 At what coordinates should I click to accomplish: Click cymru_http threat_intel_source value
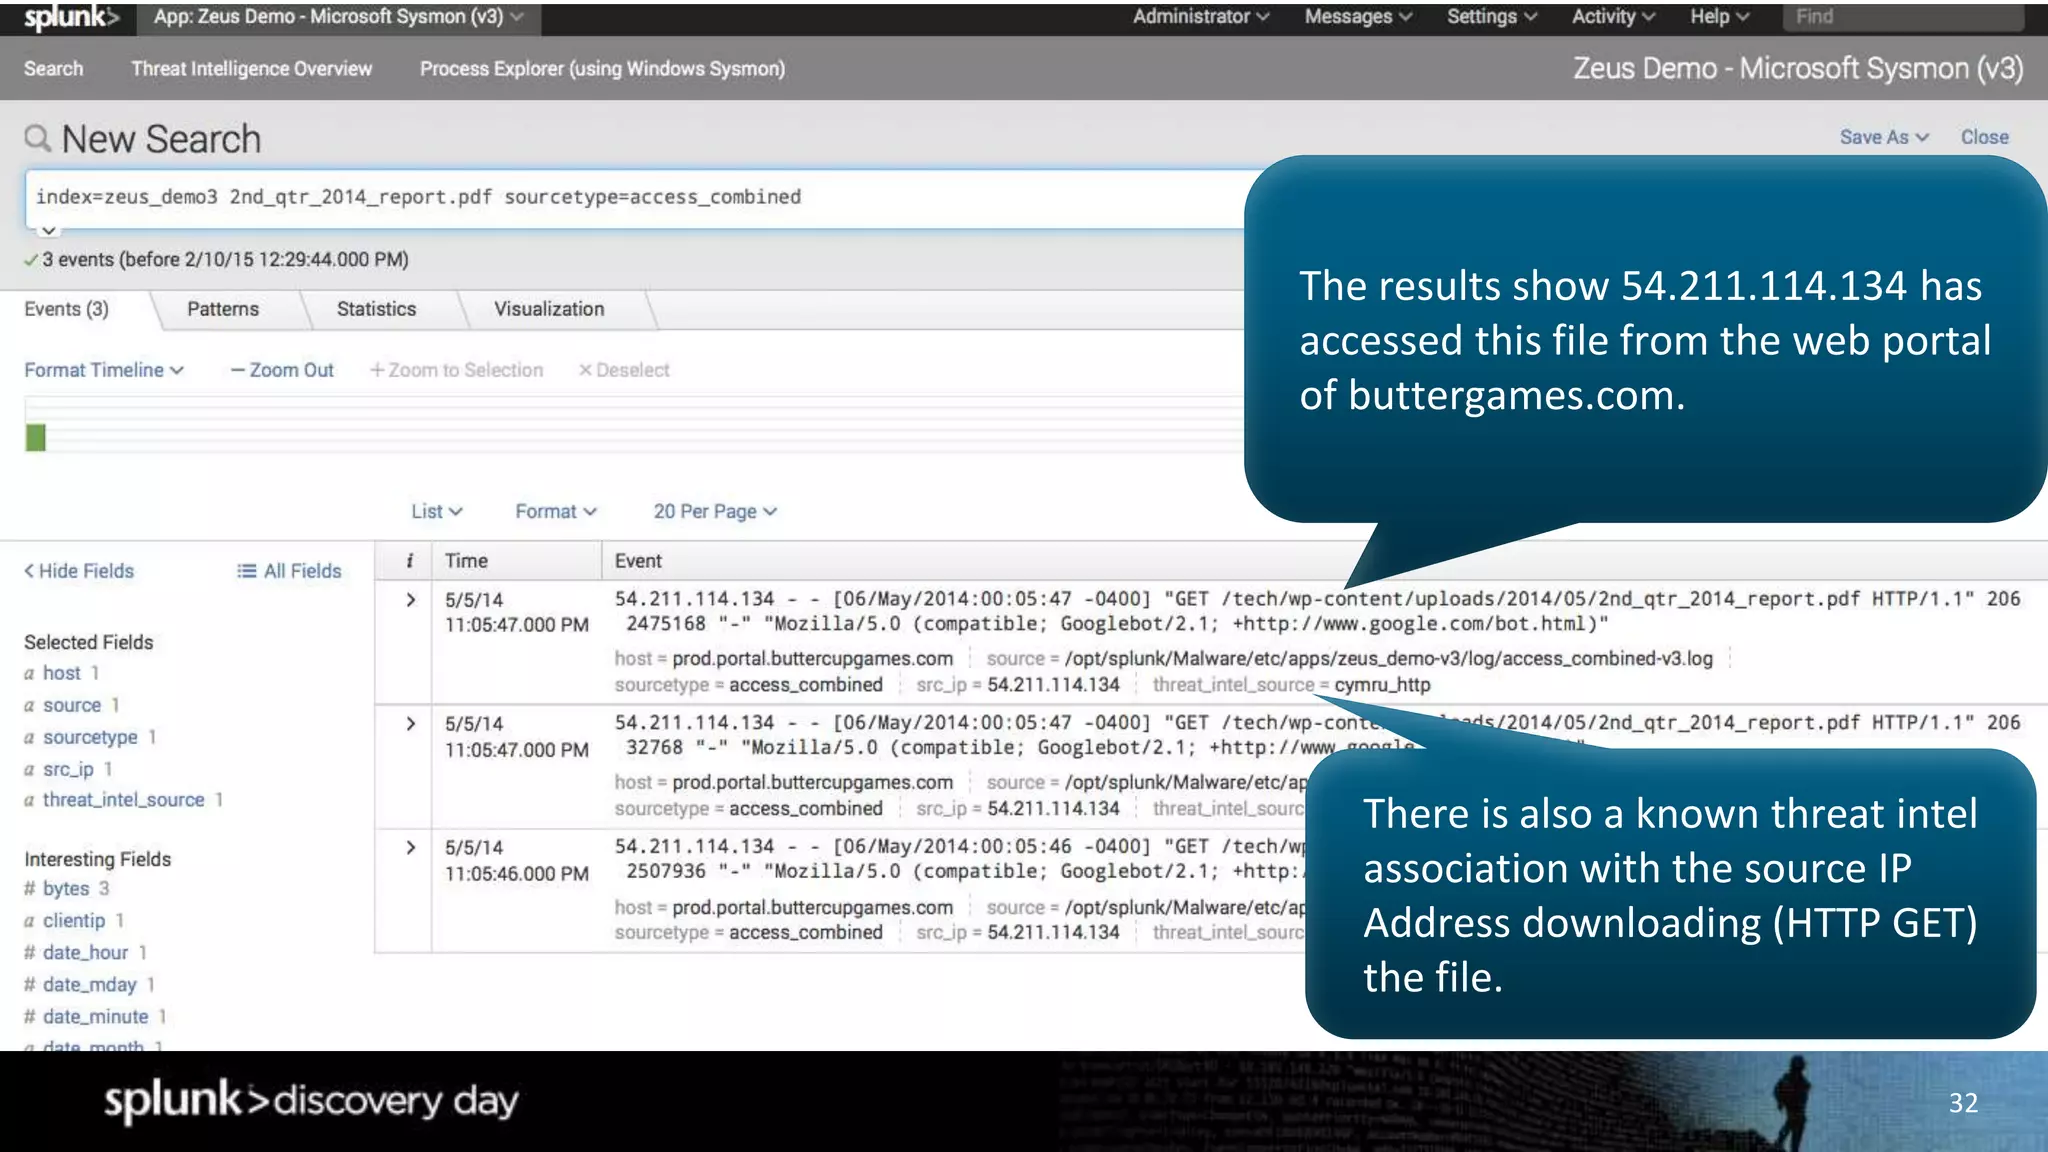pos(1382,685)
